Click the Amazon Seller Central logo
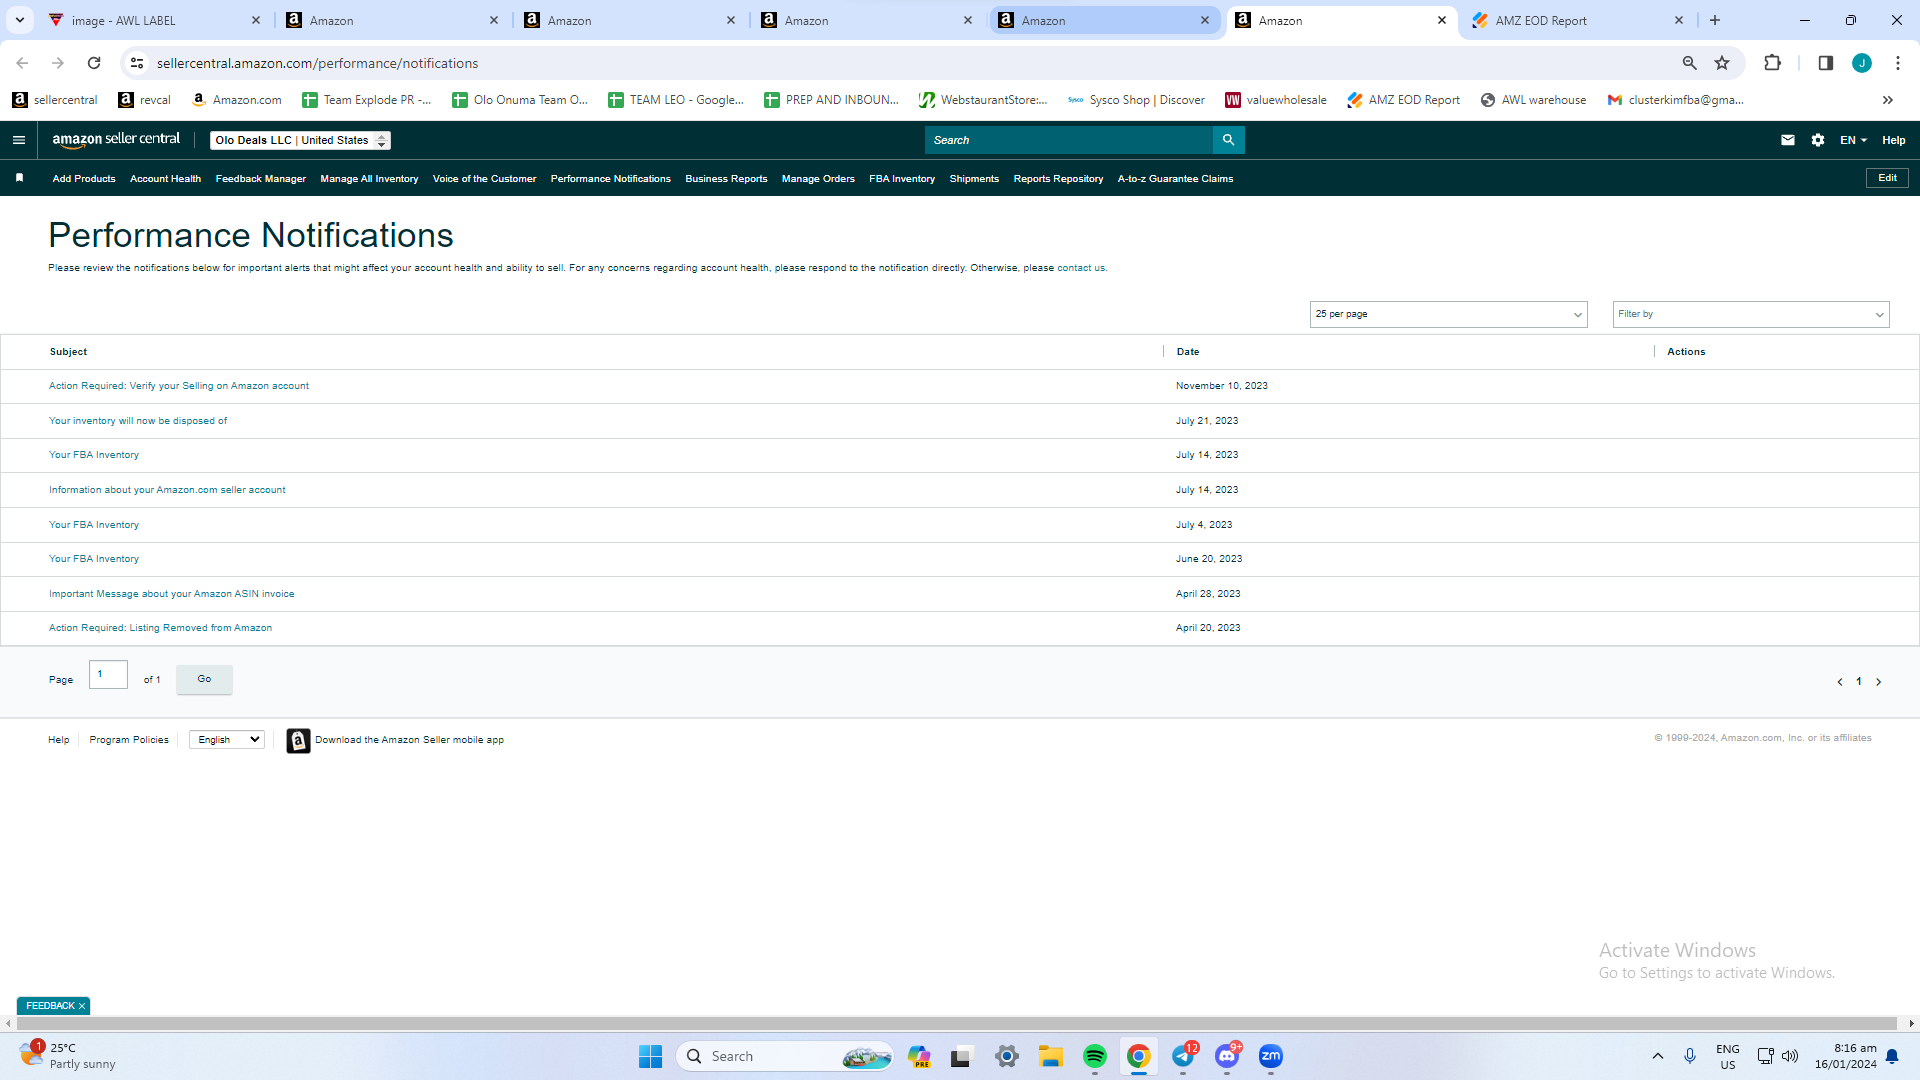 116,140
